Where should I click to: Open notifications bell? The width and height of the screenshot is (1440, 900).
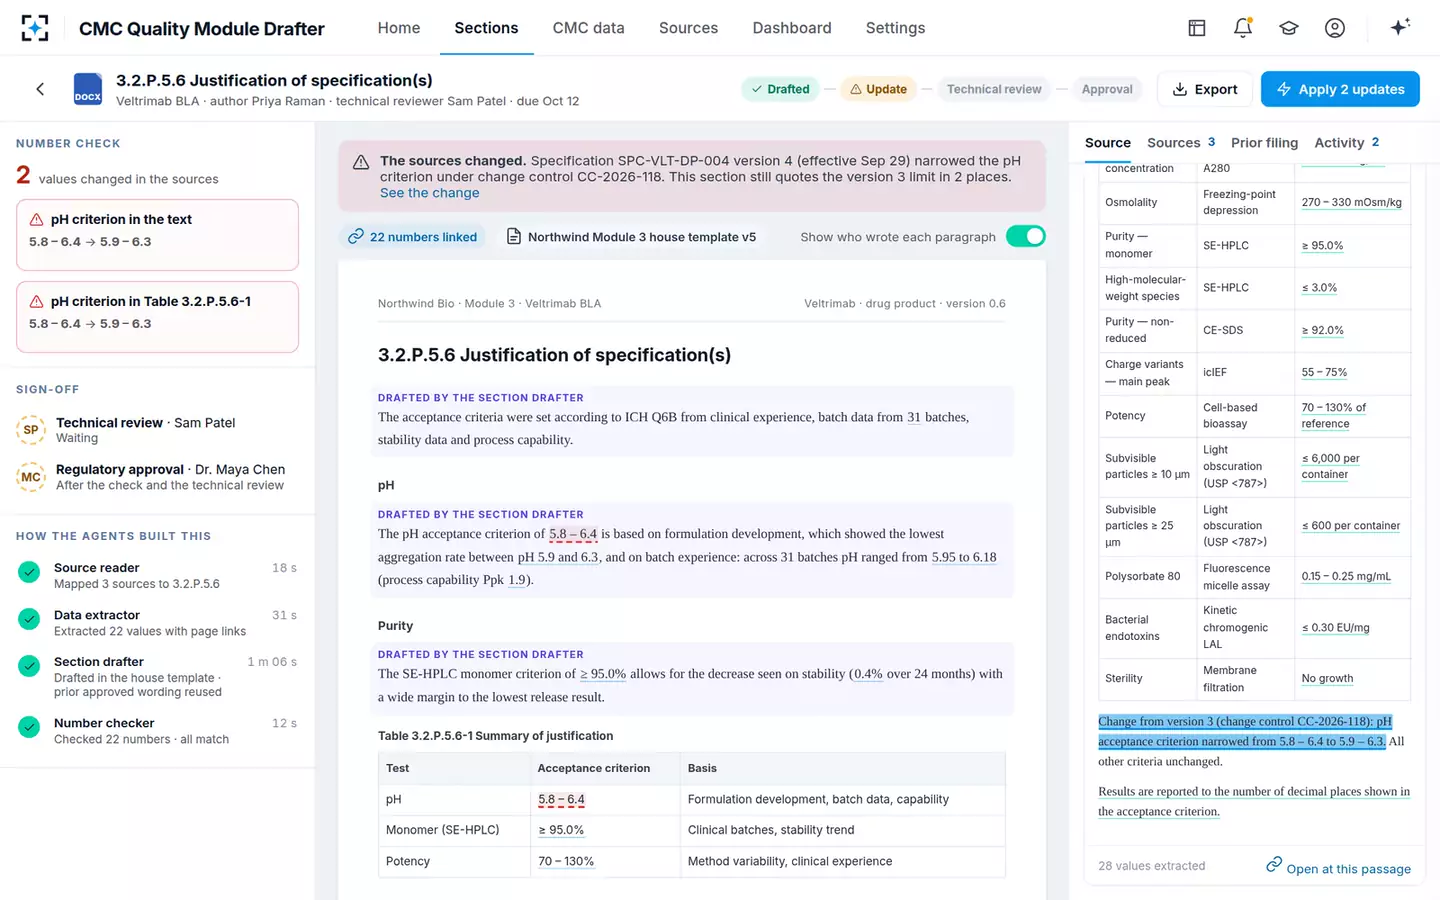(1243, 28)
